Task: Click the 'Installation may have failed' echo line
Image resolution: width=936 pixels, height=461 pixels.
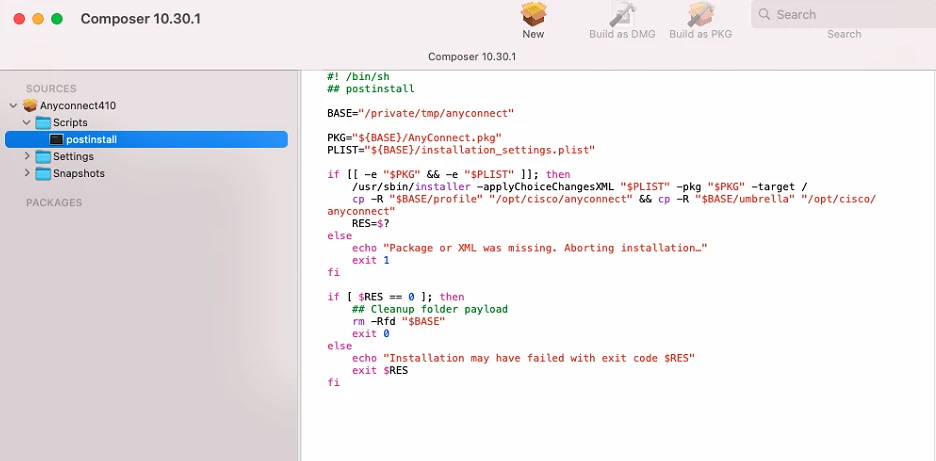Action: click(x=524, y=358)
